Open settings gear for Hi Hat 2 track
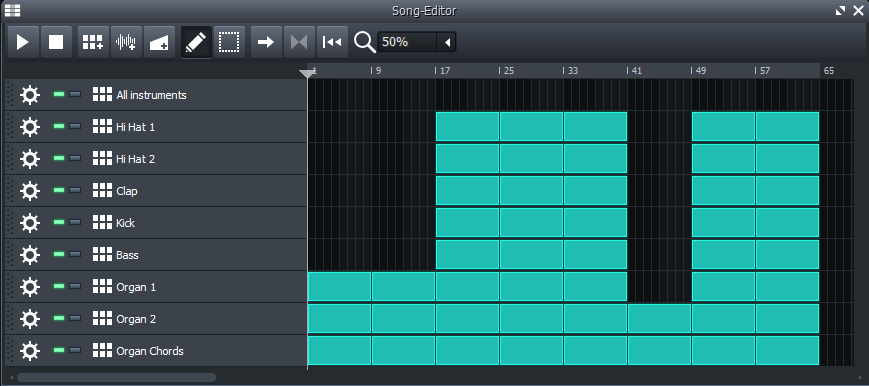Screen dimensions: 869x386 pos(29,159)
